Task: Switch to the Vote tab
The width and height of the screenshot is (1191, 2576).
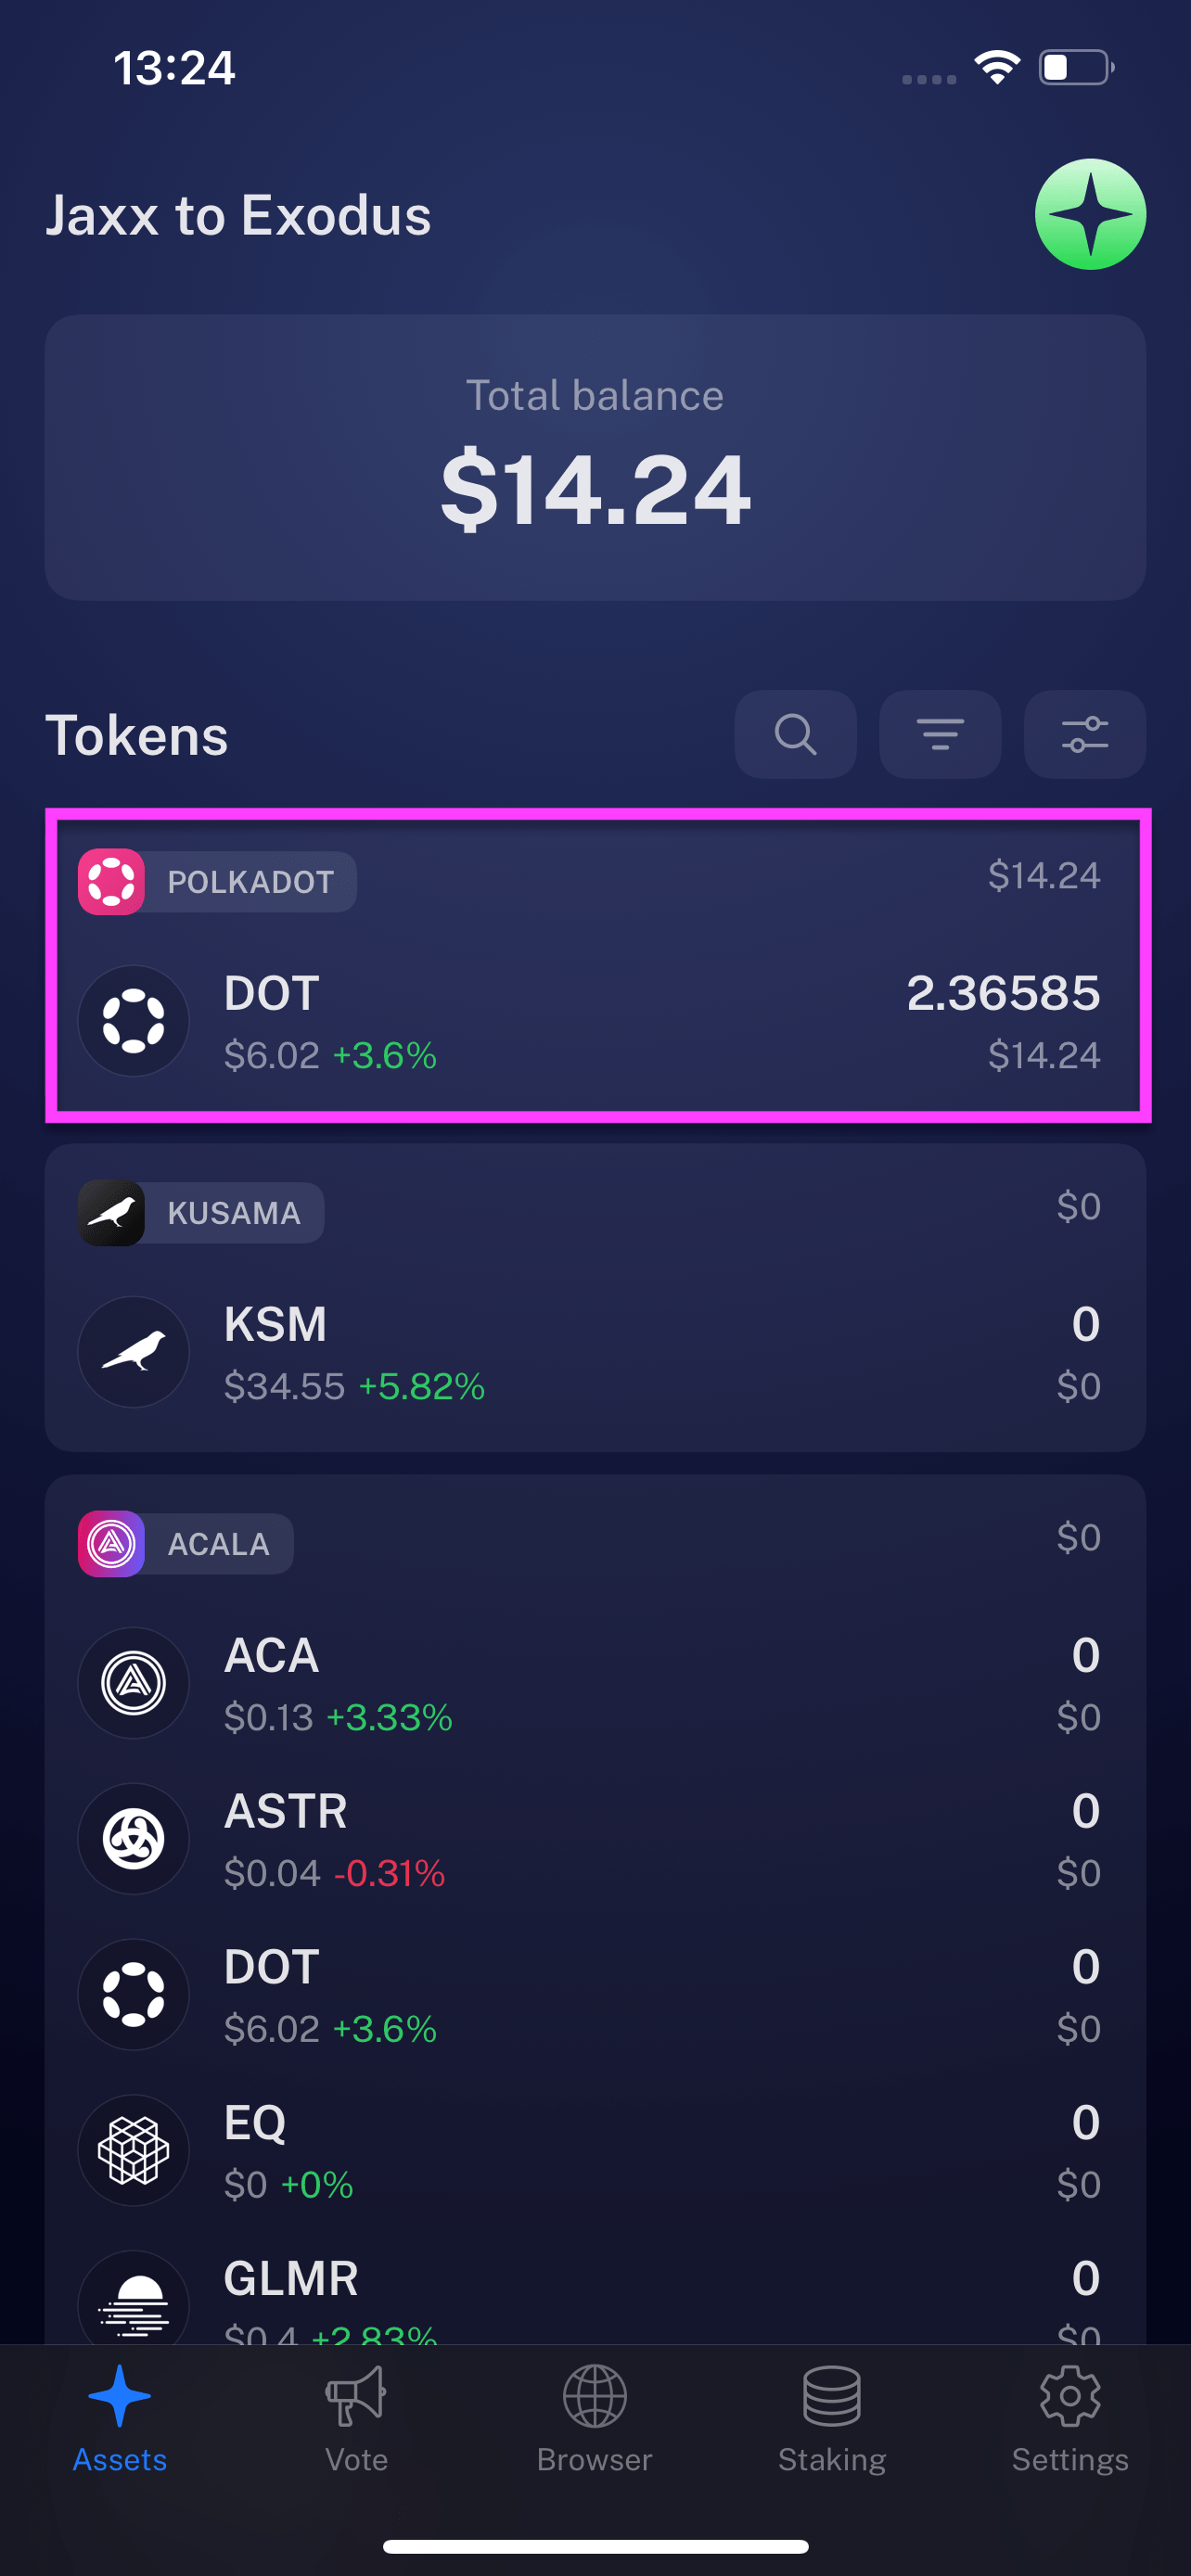Action: [356, 2416]
